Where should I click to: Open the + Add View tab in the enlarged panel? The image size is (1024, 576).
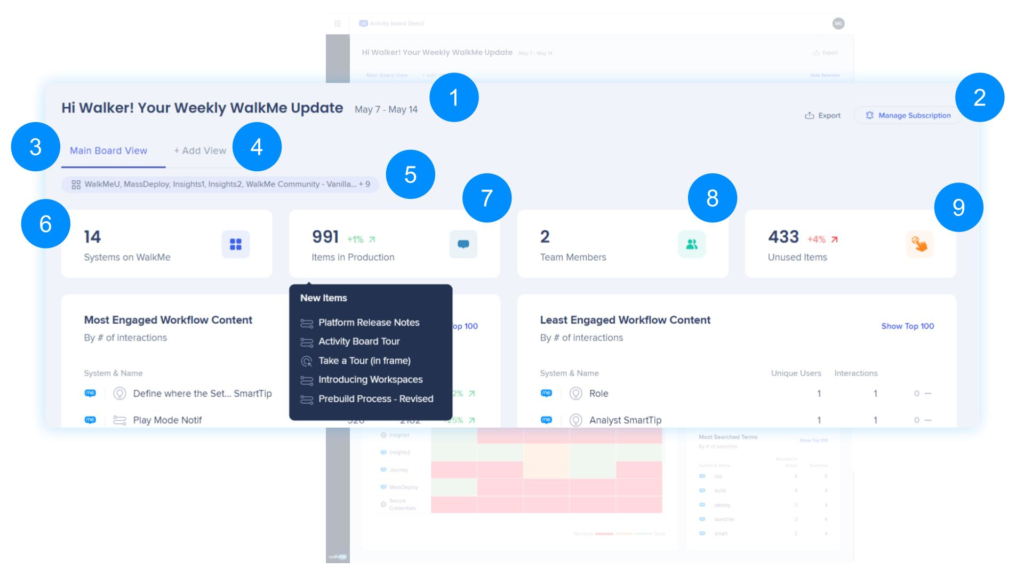pos(200,151)
